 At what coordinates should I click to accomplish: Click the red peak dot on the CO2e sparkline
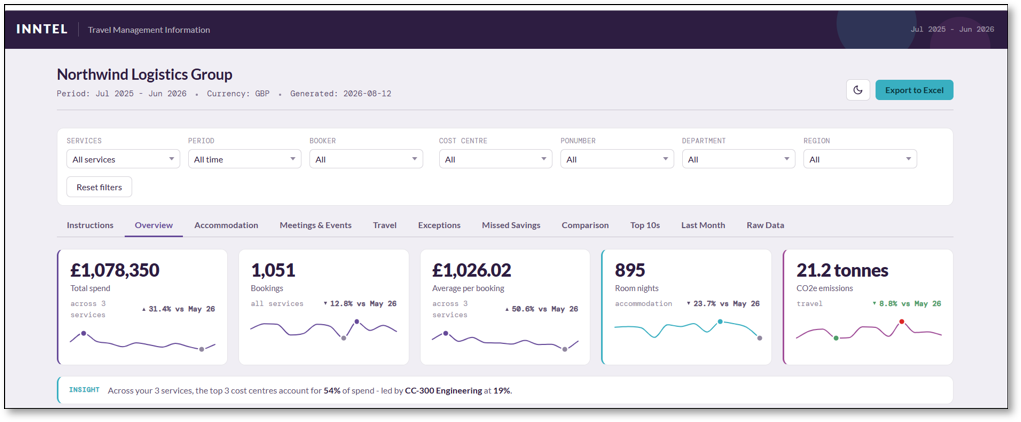[902, 322]
